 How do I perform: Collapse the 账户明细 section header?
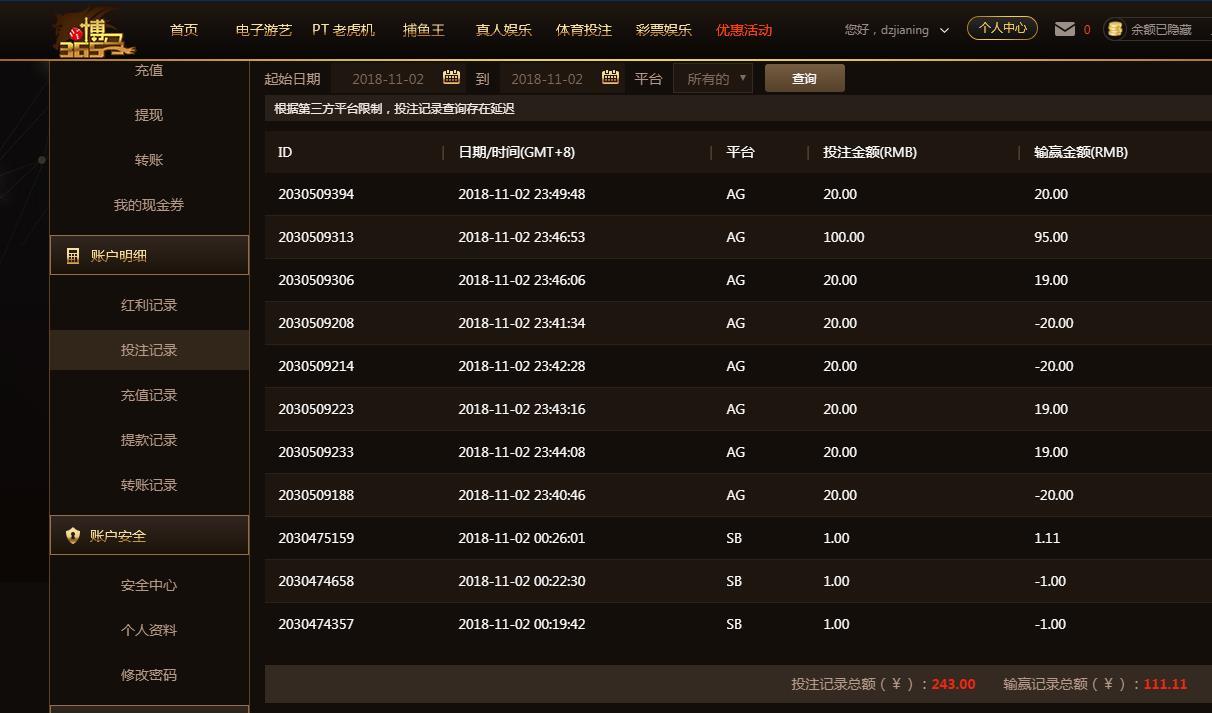(x=149, y=256)
